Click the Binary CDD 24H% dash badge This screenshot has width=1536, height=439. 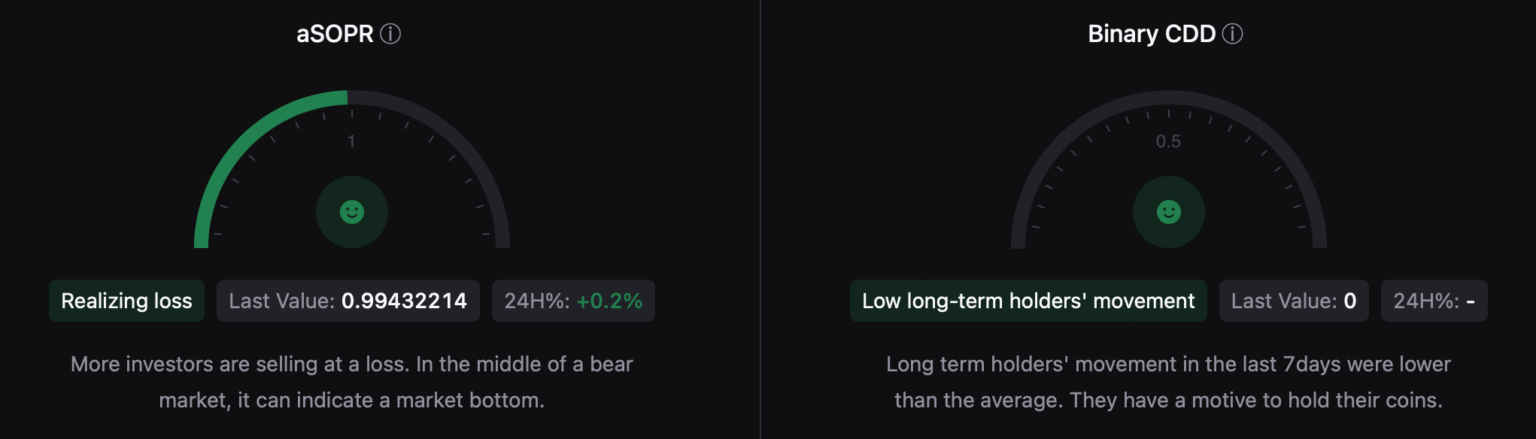pos(1434,301)
